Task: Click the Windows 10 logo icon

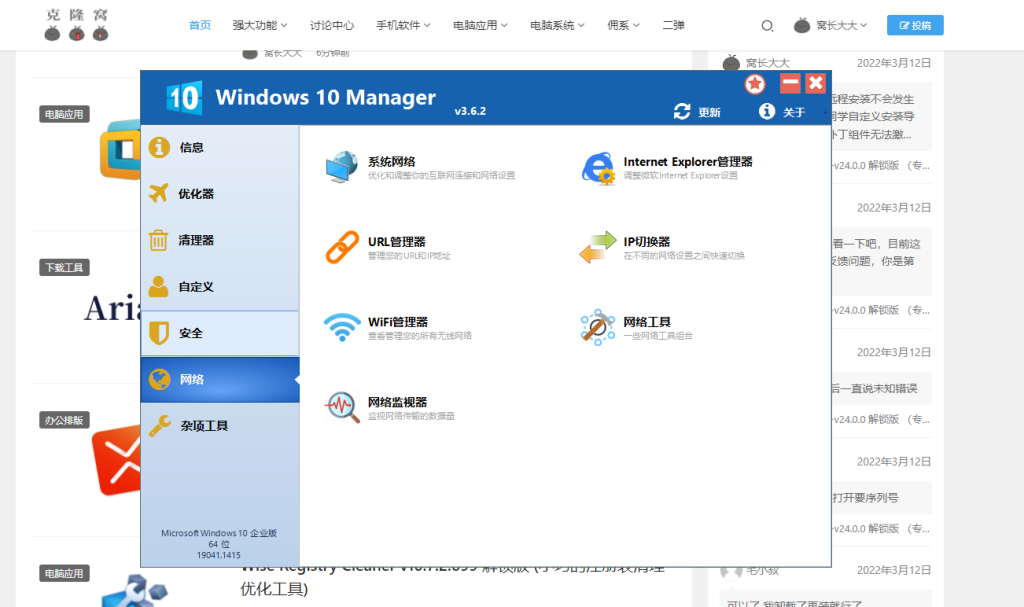Action: 184,98
